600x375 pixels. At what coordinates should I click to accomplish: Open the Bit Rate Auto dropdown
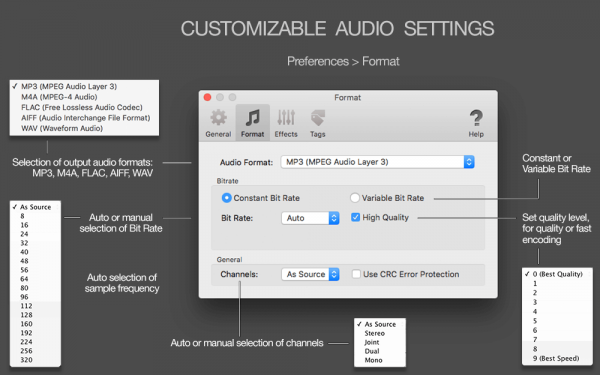(310, 218)
